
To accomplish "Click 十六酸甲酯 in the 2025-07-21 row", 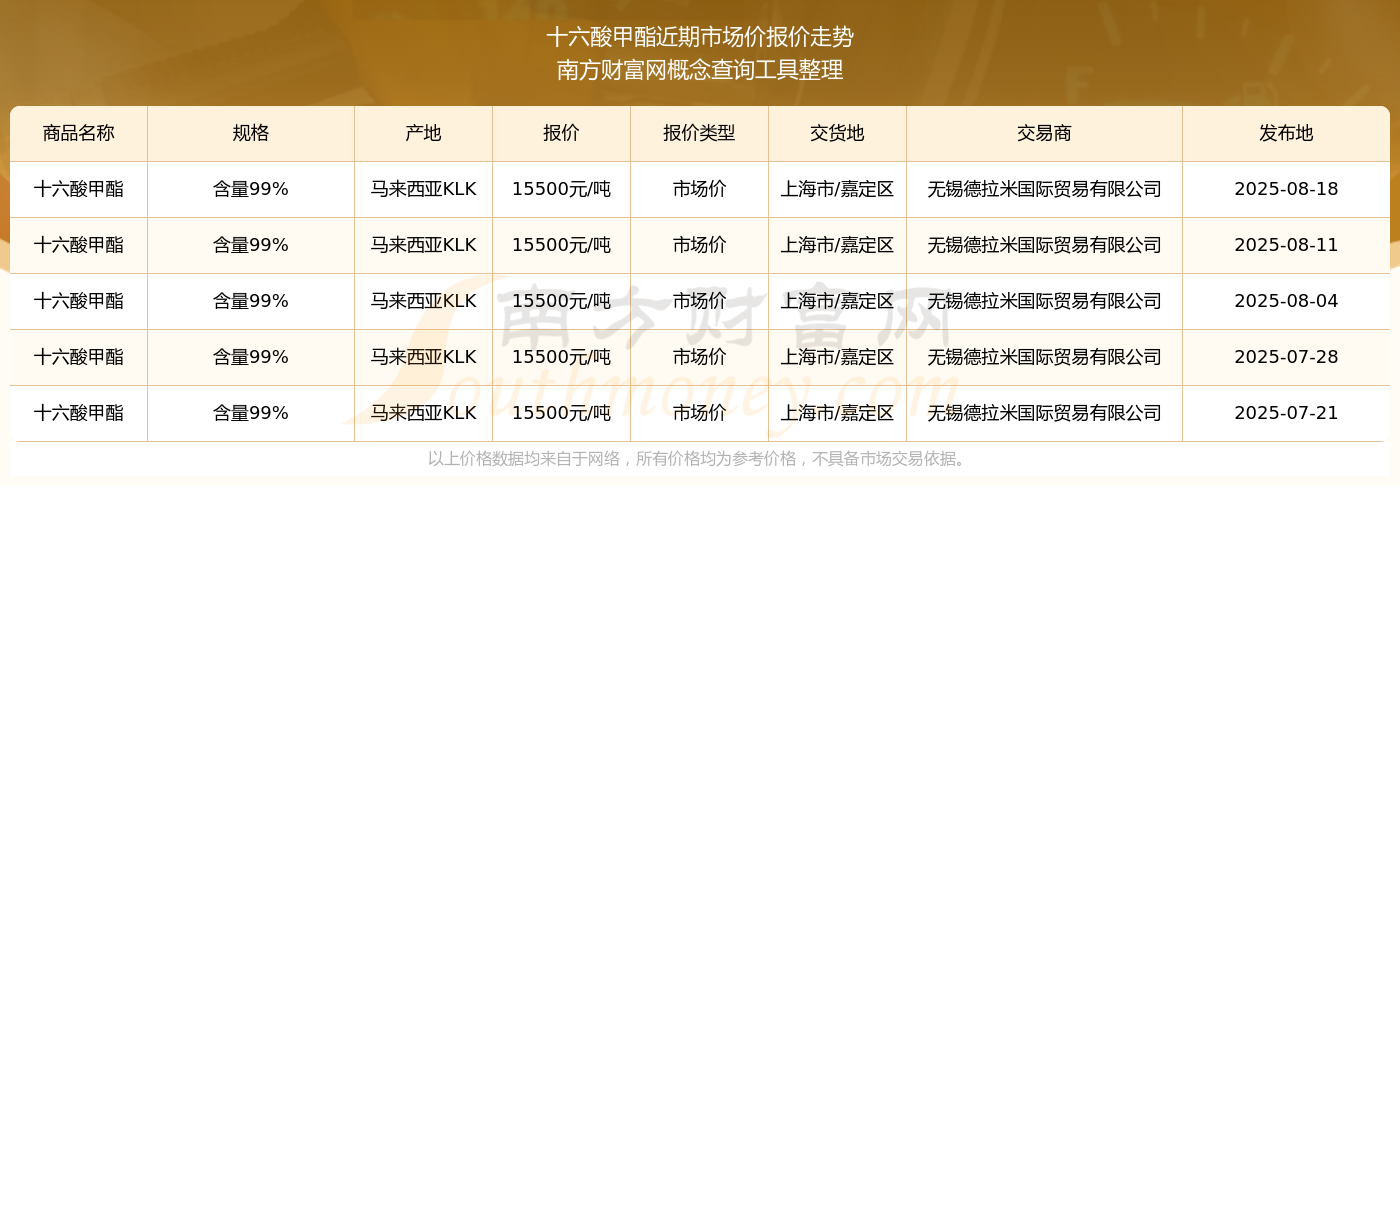I will (x=79, y=413).
